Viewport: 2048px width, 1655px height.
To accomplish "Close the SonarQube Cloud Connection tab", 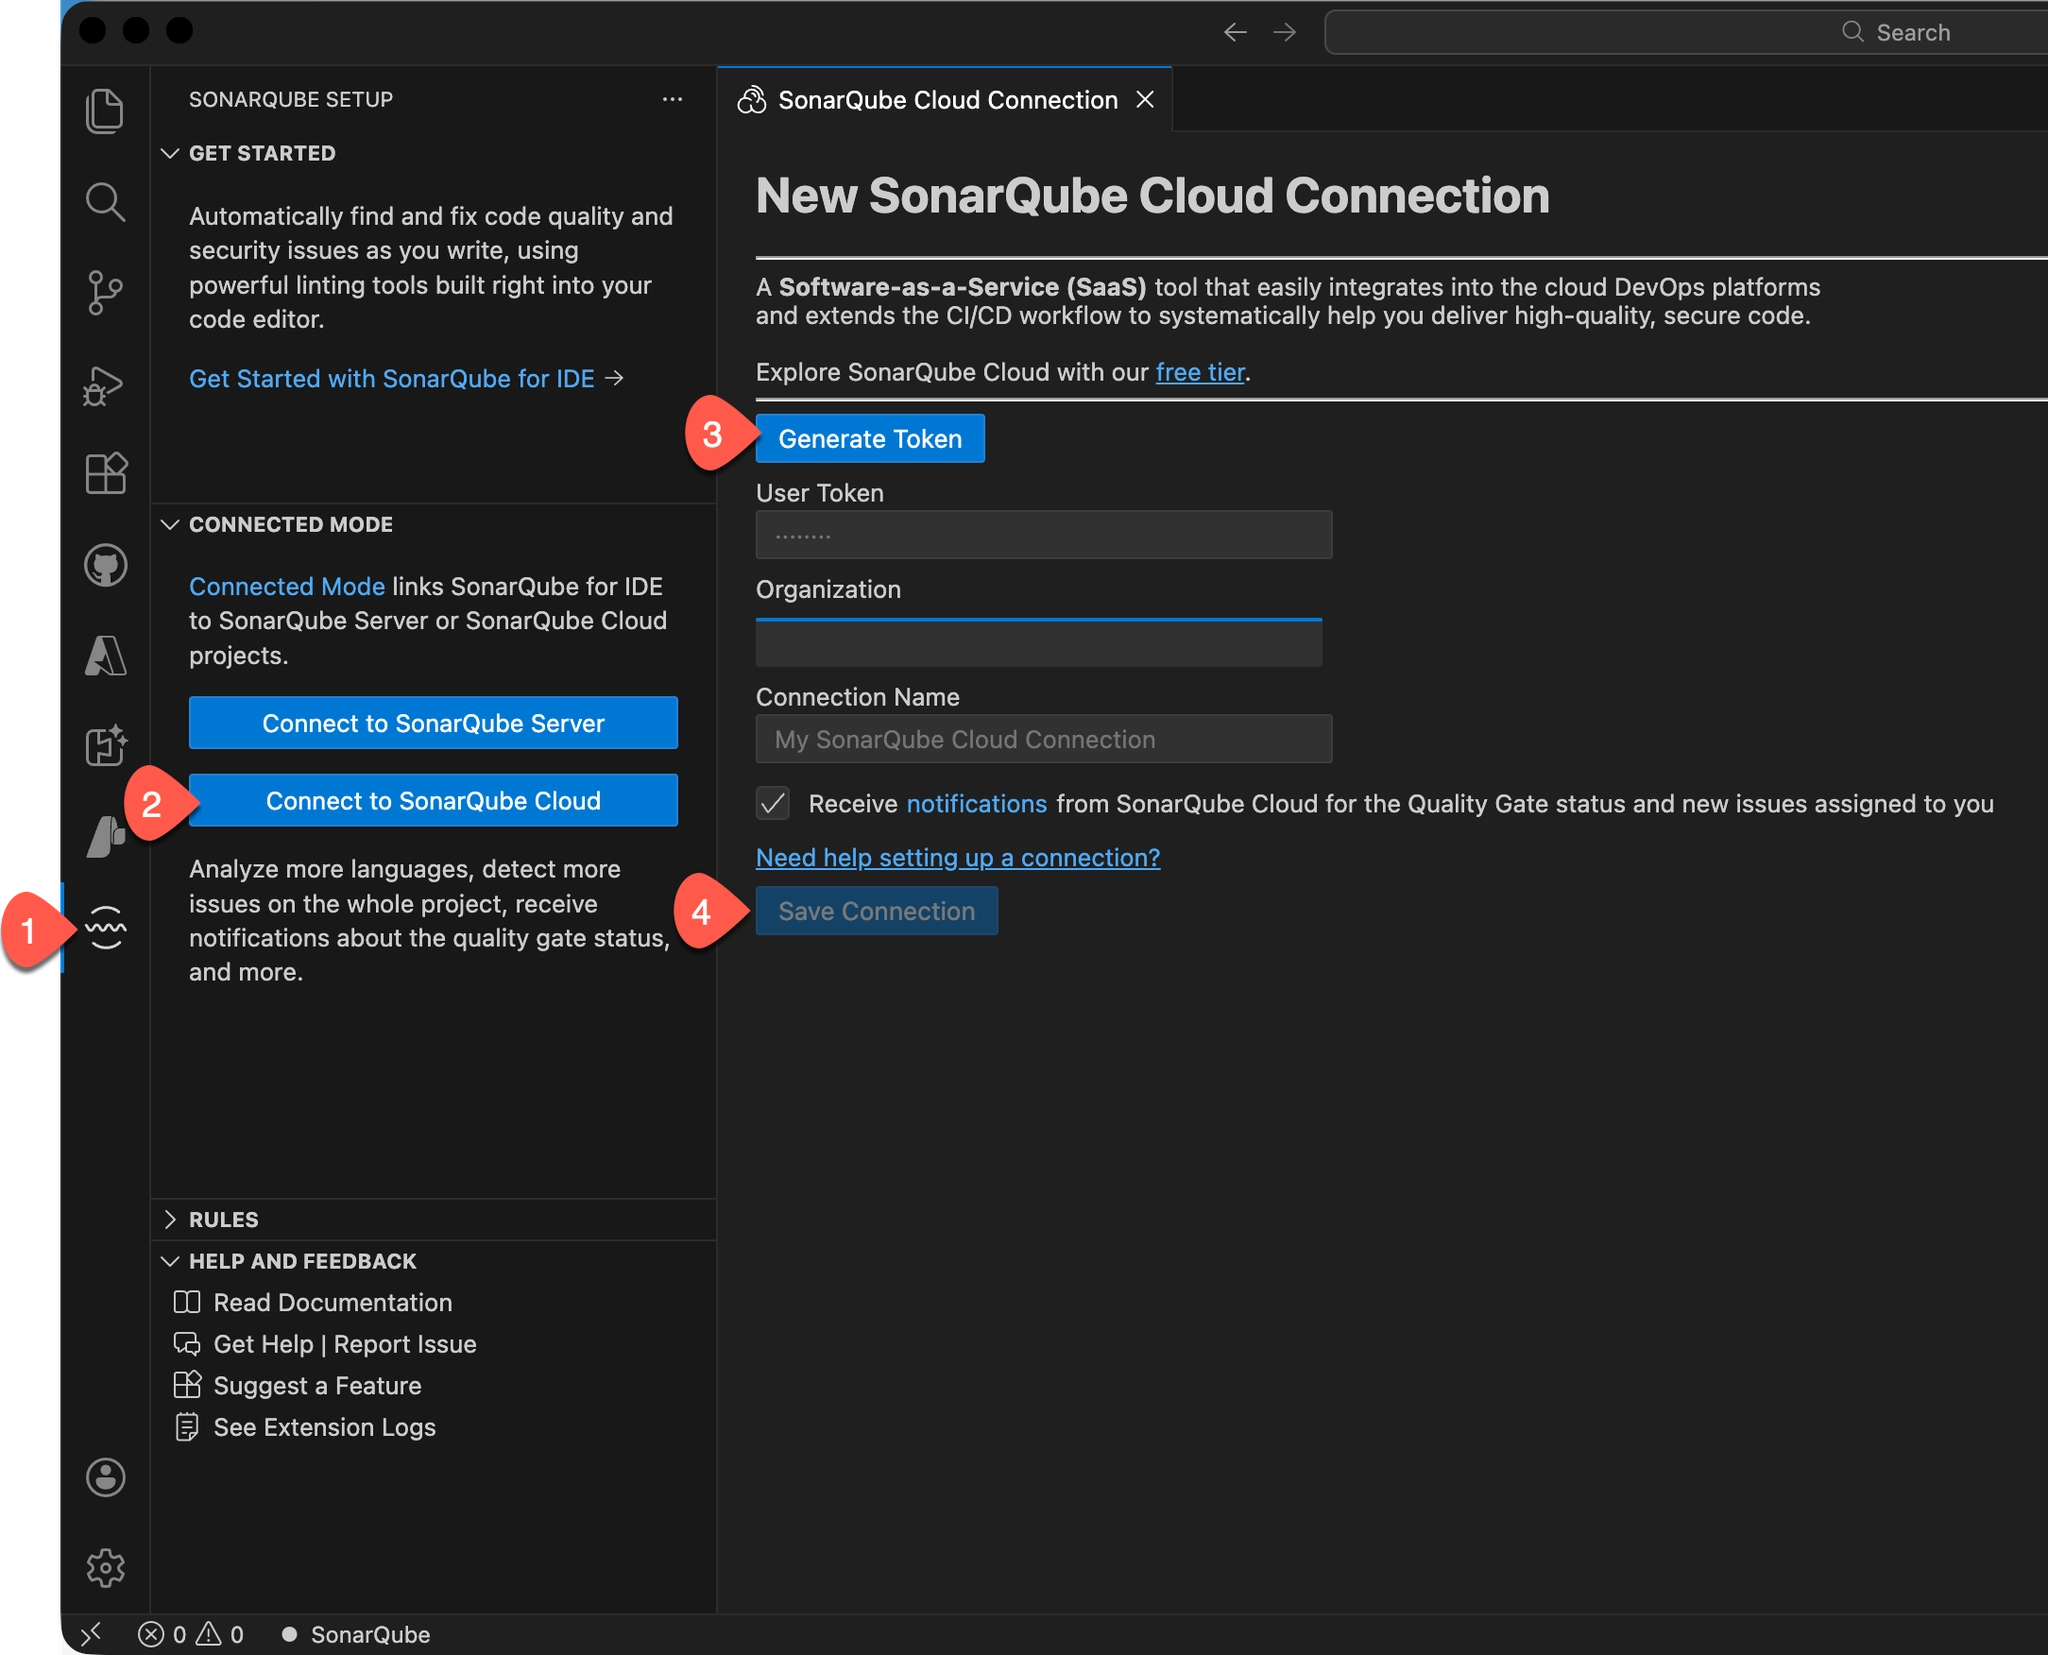I will coord(1145,99).
